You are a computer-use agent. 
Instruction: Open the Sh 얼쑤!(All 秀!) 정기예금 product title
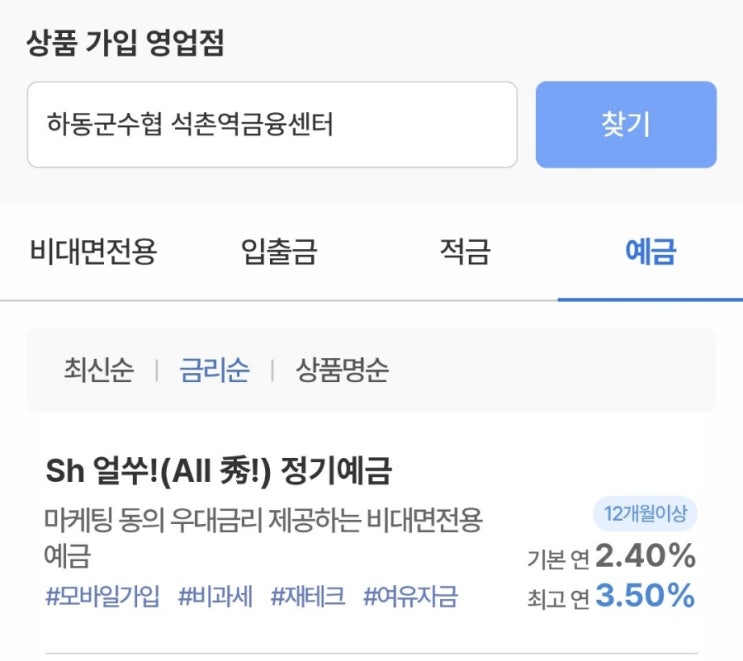pos(219,470)
